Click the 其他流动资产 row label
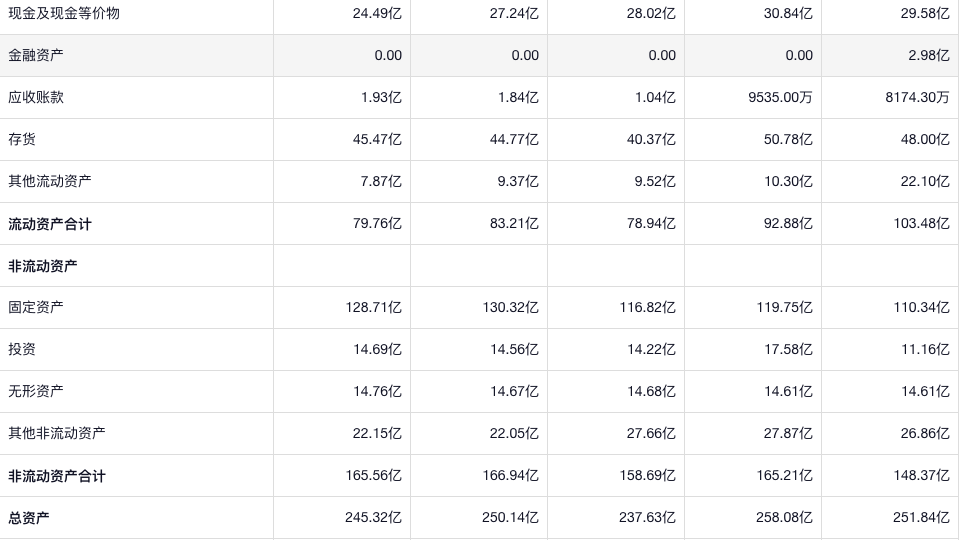This screenshot has height=540, width=962. (50, 181)
